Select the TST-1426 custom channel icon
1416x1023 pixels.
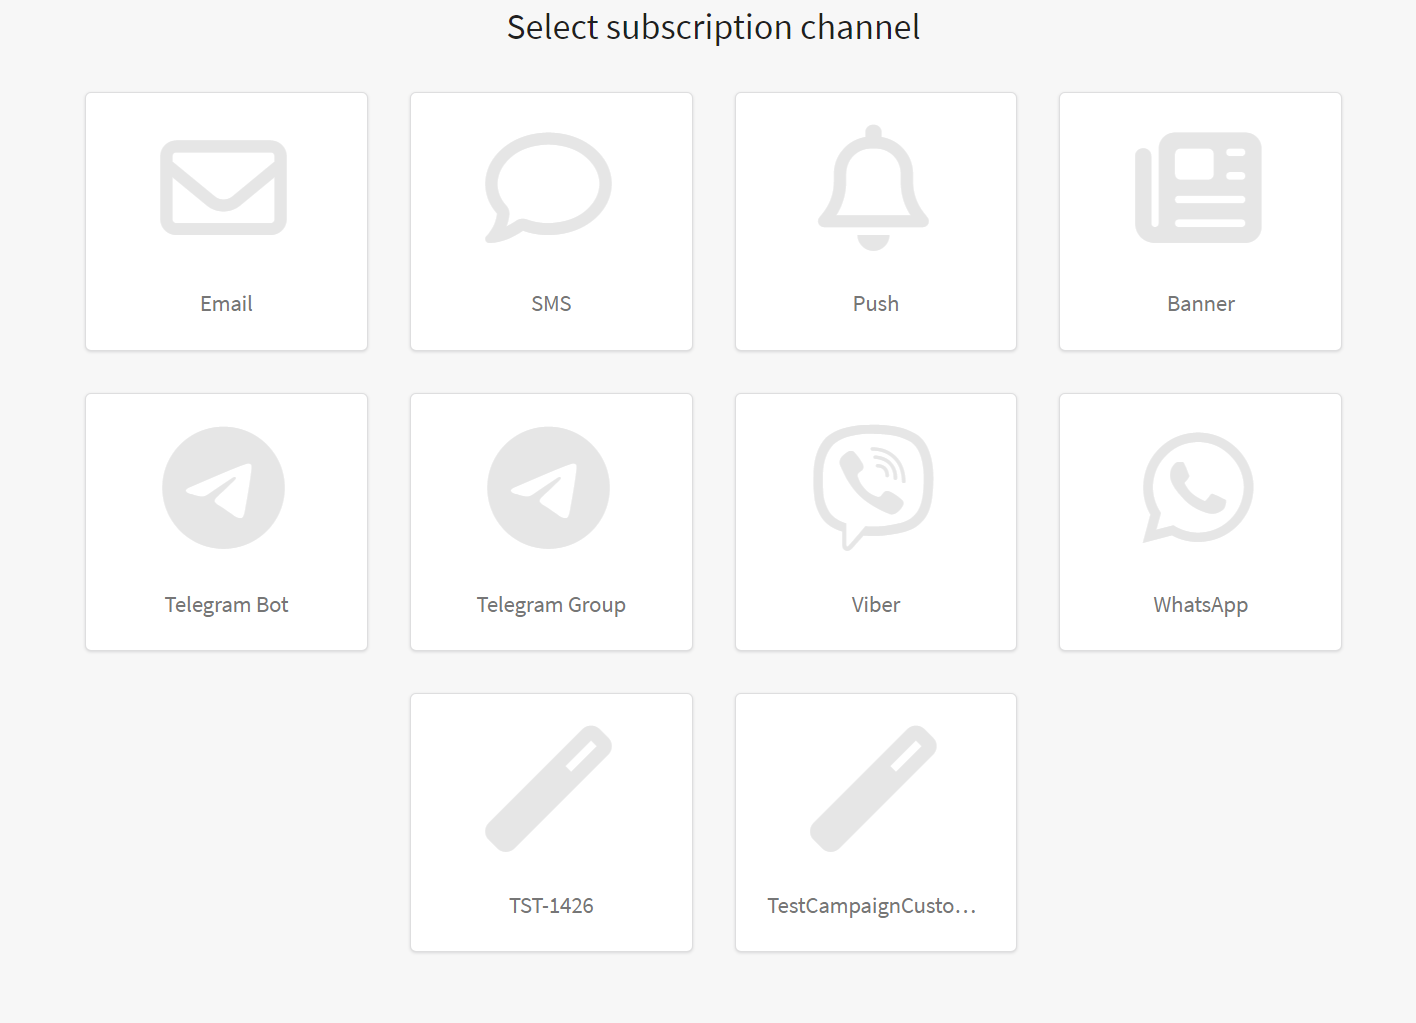coord(548,789)
